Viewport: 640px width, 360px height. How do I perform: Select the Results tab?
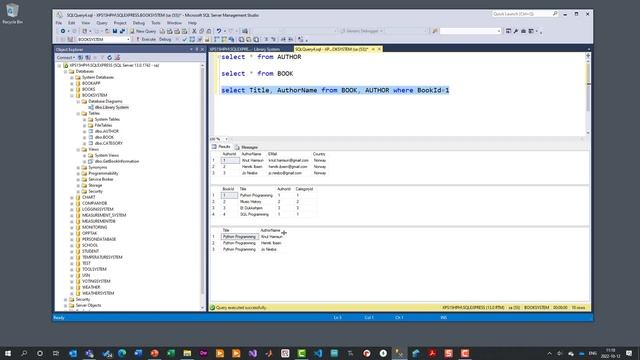tap(221, 147)
